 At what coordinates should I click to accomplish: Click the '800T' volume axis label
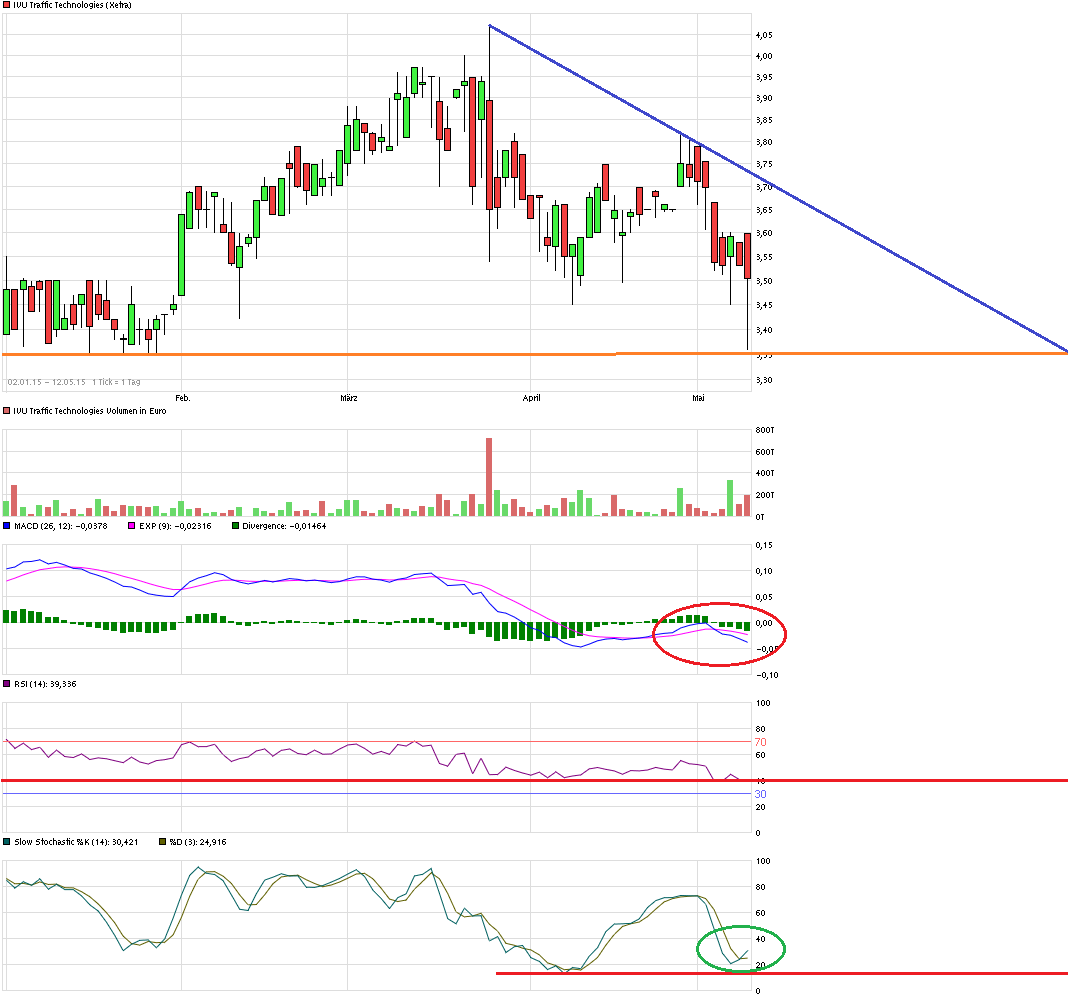click(765, 430)
